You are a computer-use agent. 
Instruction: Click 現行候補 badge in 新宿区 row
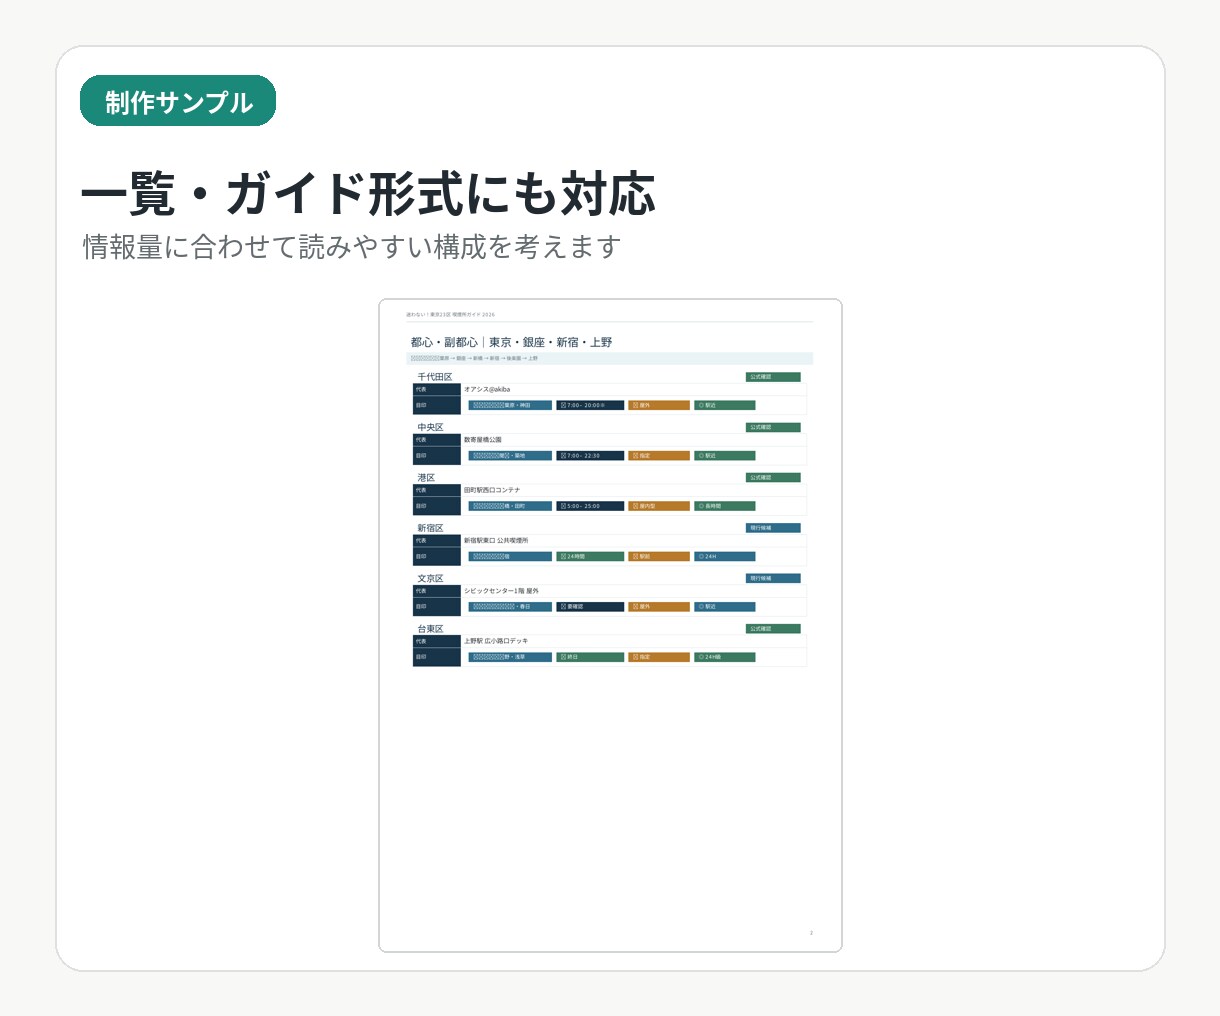tap(773, 528)
